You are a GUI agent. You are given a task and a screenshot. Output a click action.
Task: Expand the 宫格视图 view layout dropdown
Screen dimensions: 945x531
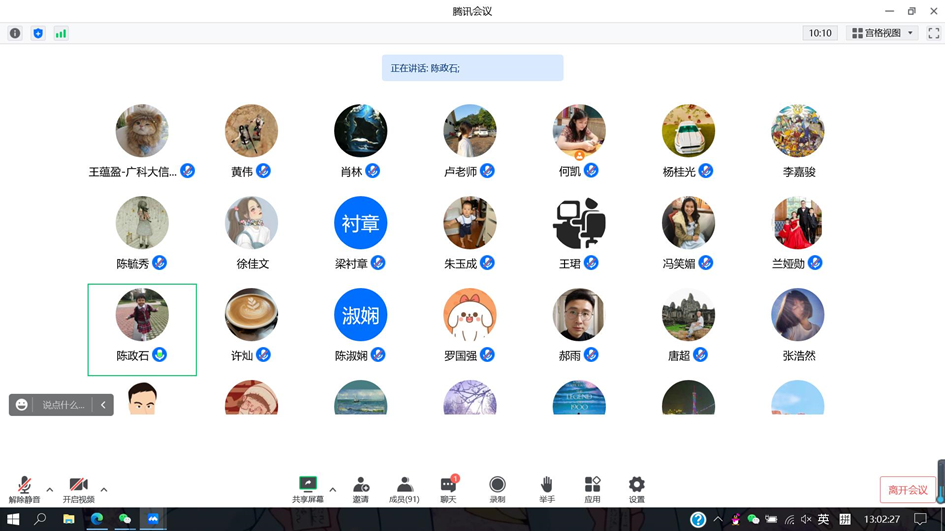coord(882,33)
